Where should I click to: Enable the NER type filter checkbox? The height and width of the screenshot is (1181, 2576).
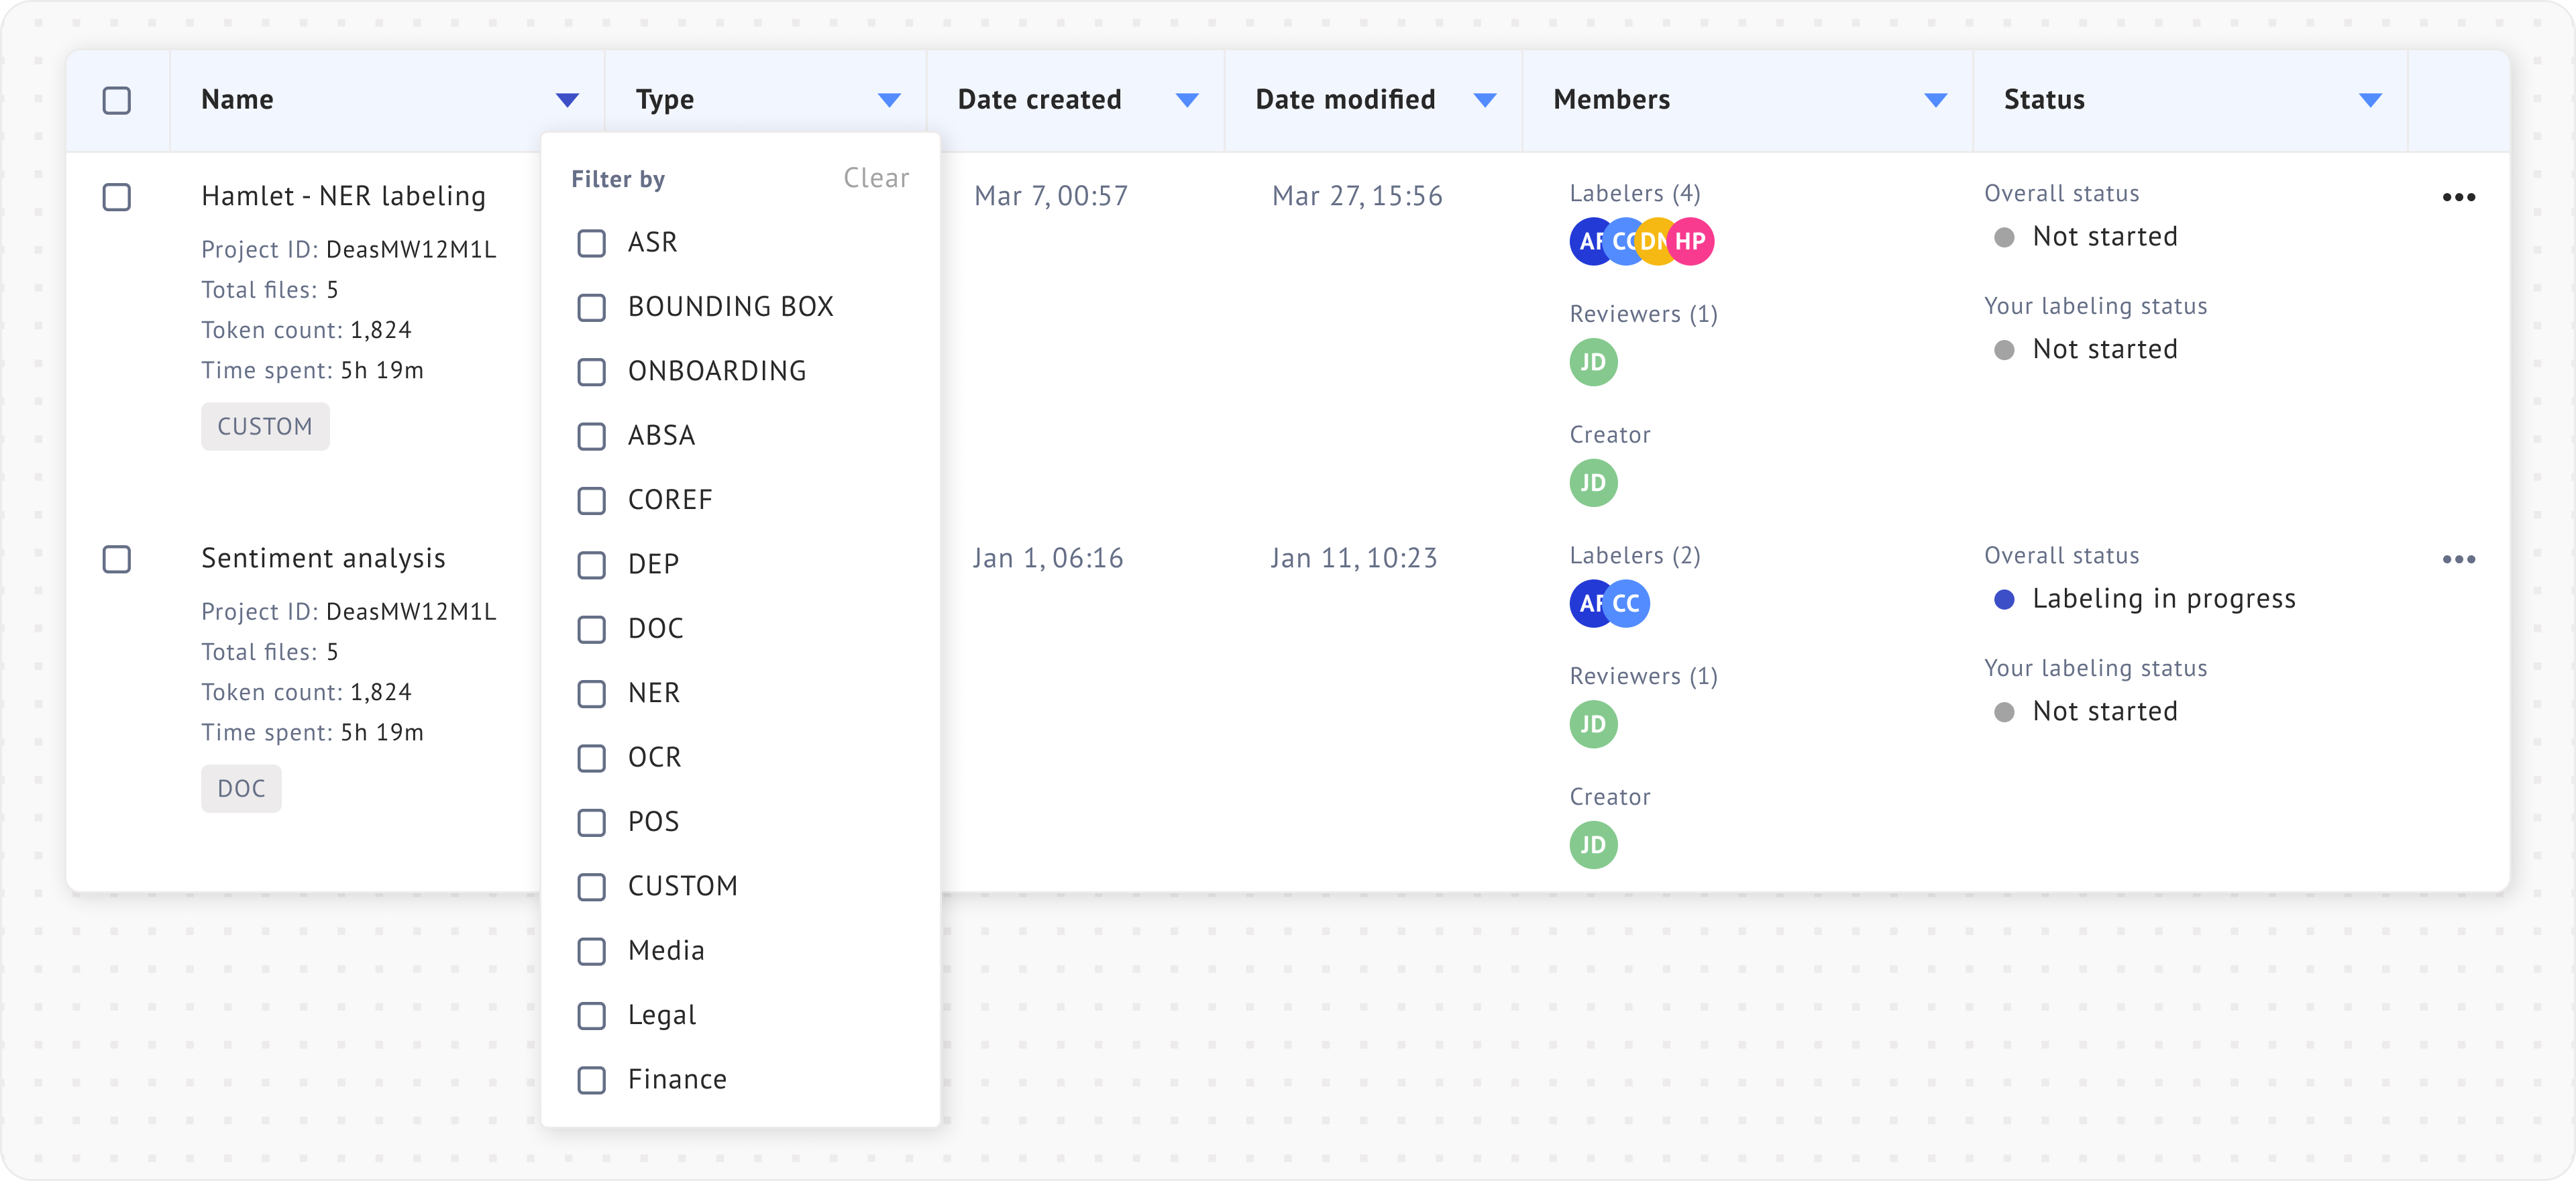click(x=592, y=694)
